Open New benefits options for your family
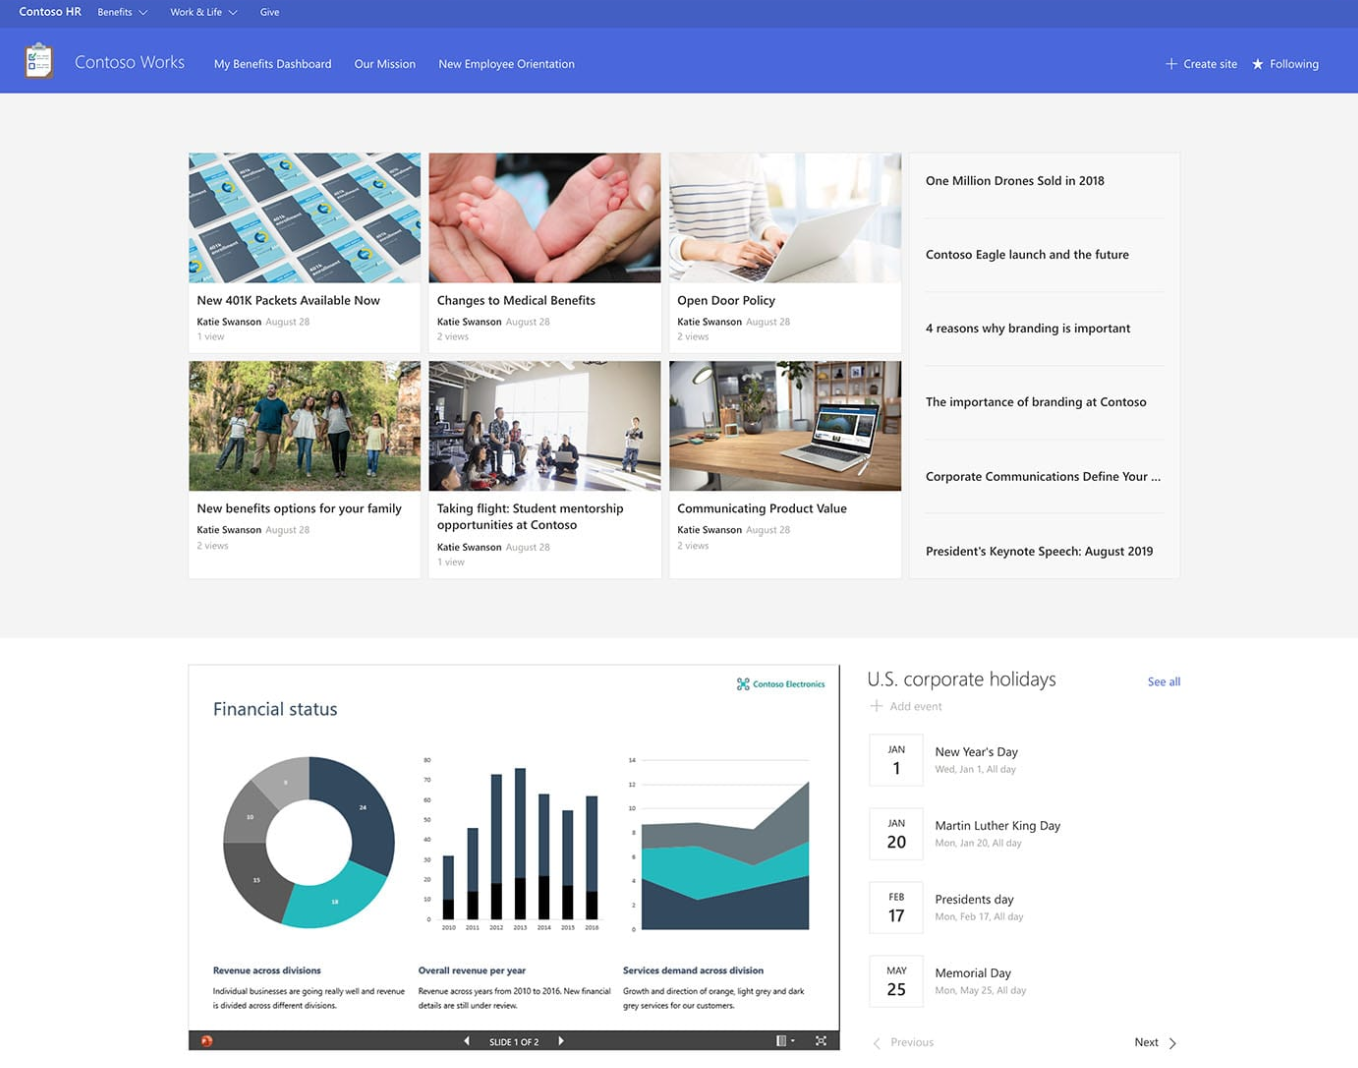Viewport: 1358px width, 1068px height. point(299,508)
